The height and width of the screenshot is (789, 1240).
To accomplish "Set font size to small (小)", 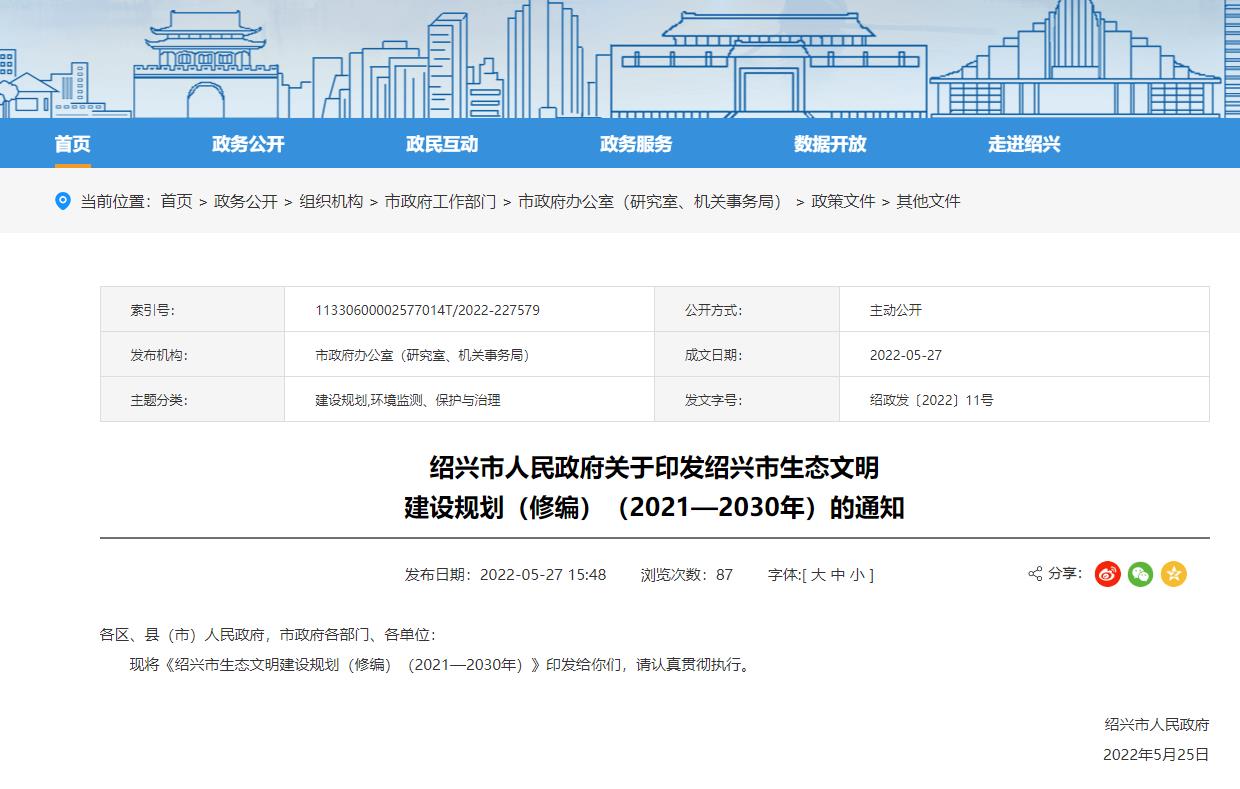I will [x=859, y=574].
